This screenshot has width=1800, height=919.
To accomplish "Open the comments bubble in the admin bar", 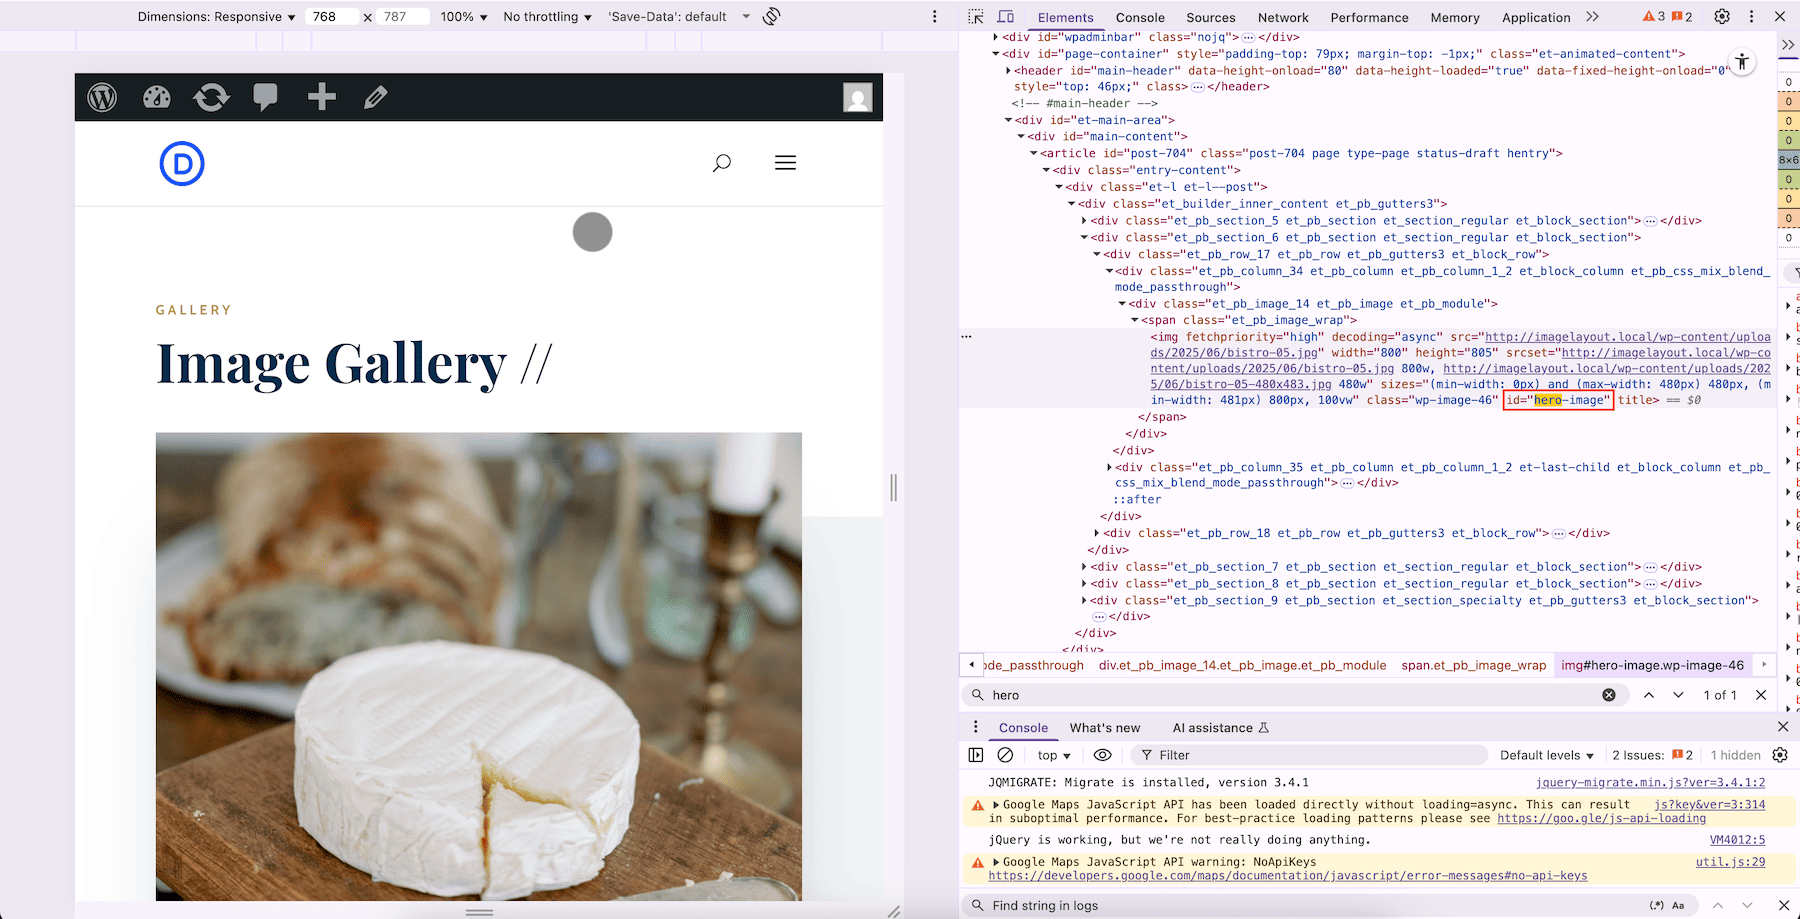I will pyautogui.click(x=266, y=97).
